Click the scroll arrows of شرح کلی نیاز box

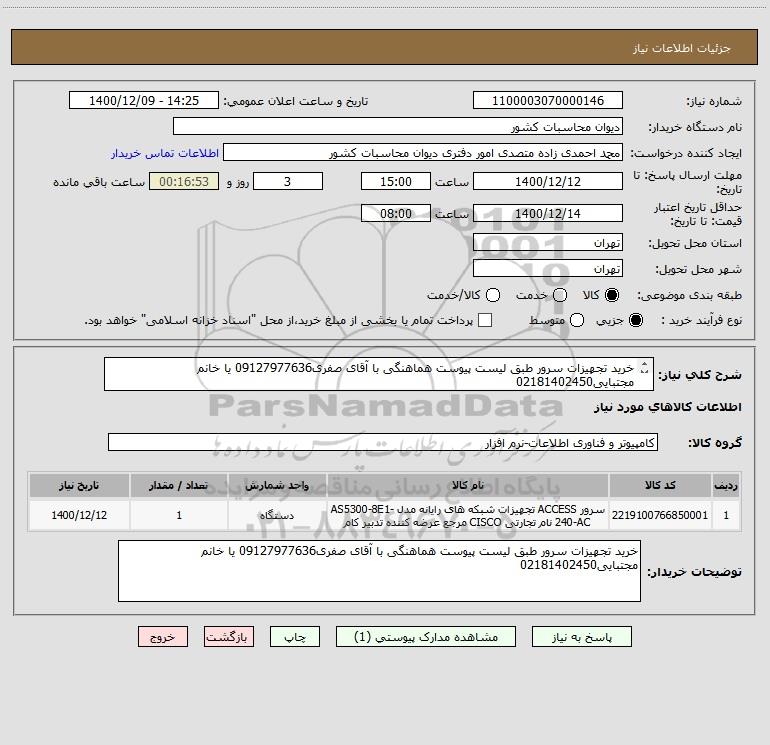645,368
